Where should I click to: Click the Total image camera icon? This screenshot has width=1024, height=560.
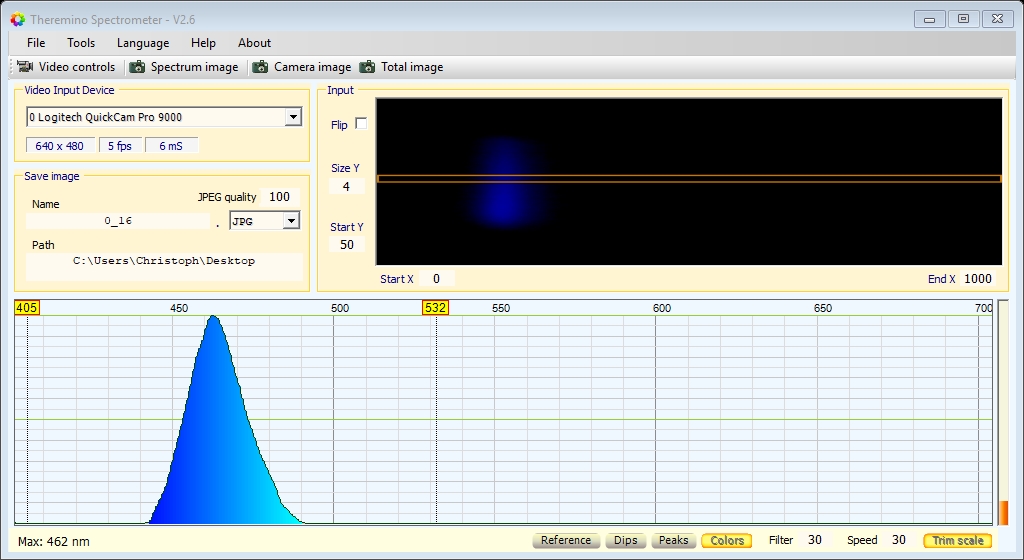pyautogui.click(x=368, y=67)
